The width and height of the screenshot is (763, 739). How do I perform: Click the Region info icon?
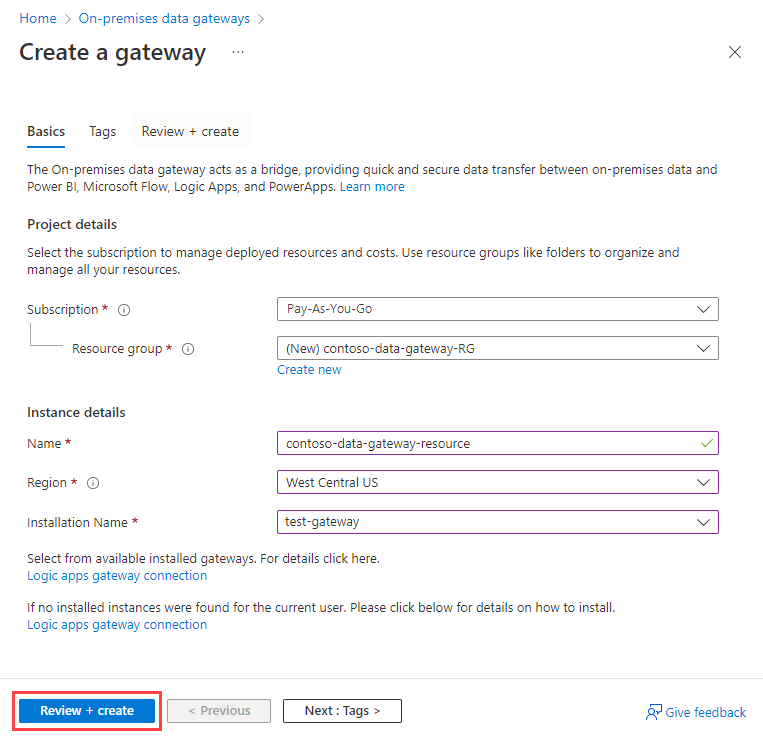coord(93,483)
